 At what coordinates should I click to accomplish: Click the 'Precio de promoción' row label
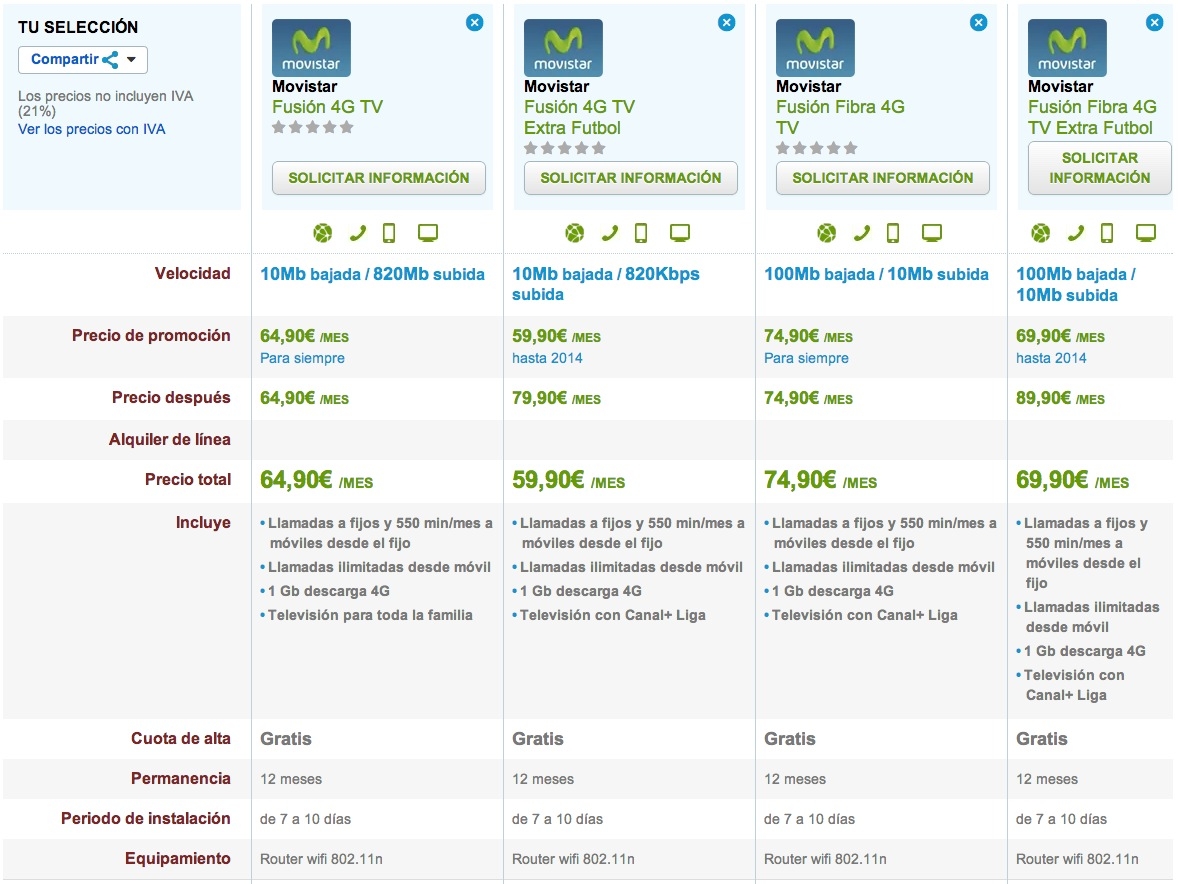(151, 336)
